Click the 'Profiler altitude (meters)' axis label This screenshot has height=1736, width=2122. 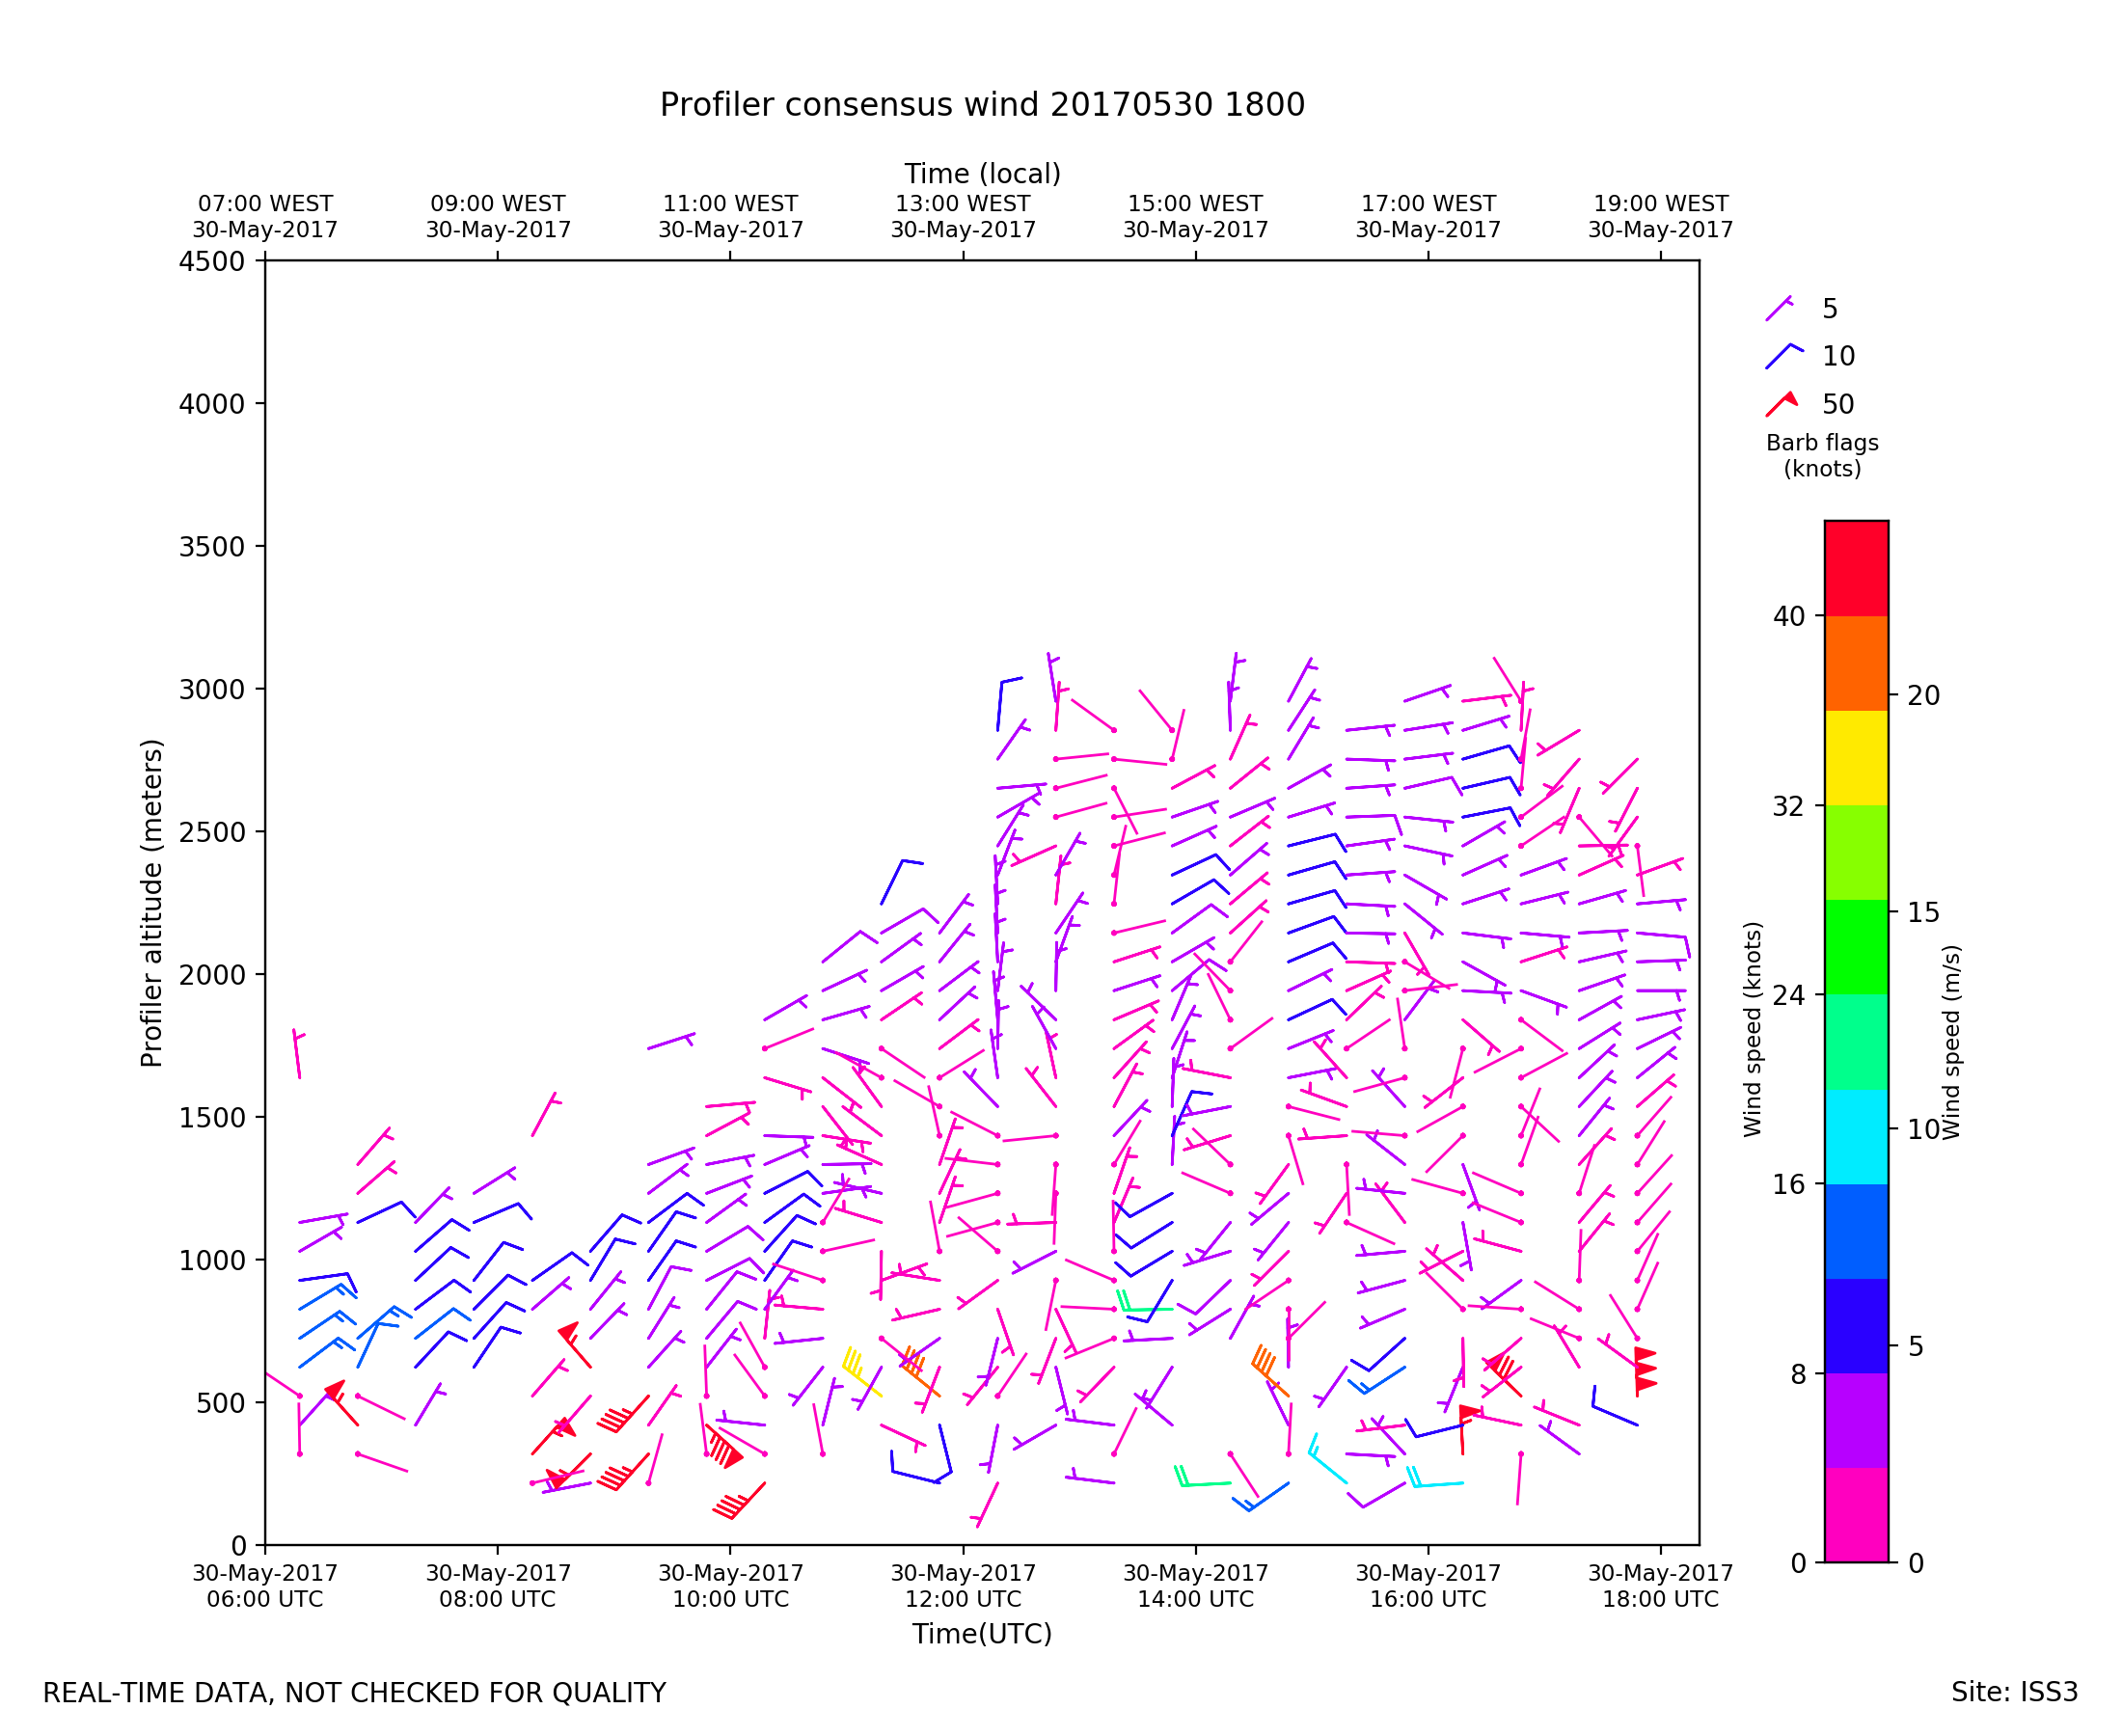pos(151,903)
